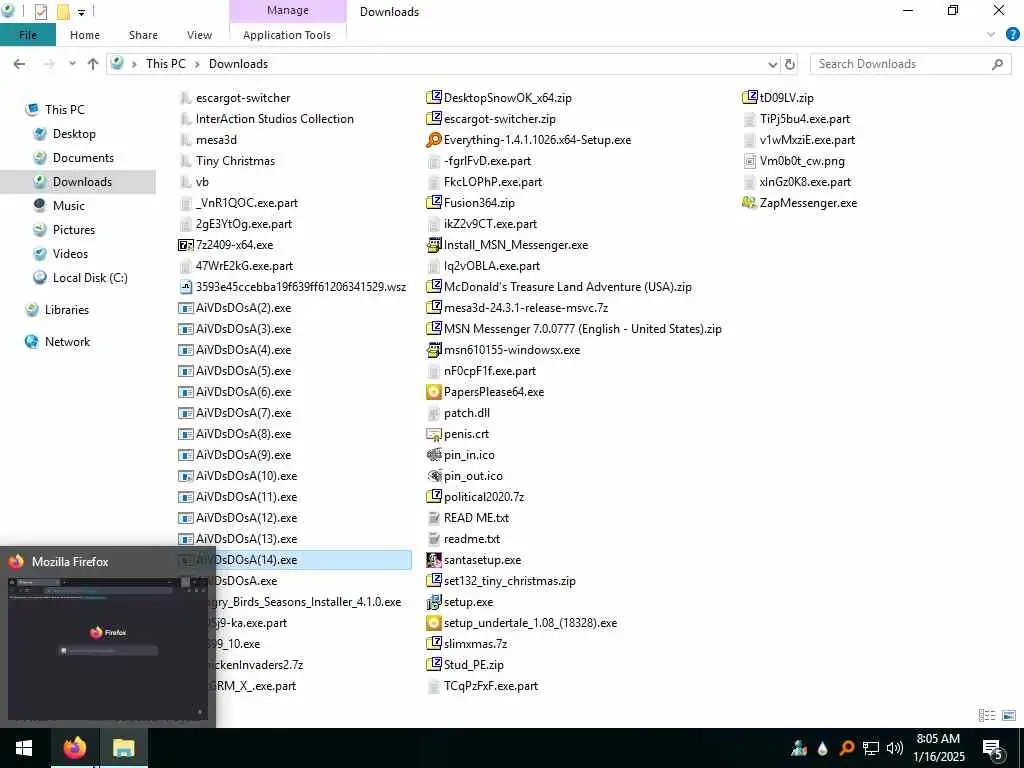Click the New folder quick access icon
Viewport: 1024px width, 768px height.
tap(63, 11)
